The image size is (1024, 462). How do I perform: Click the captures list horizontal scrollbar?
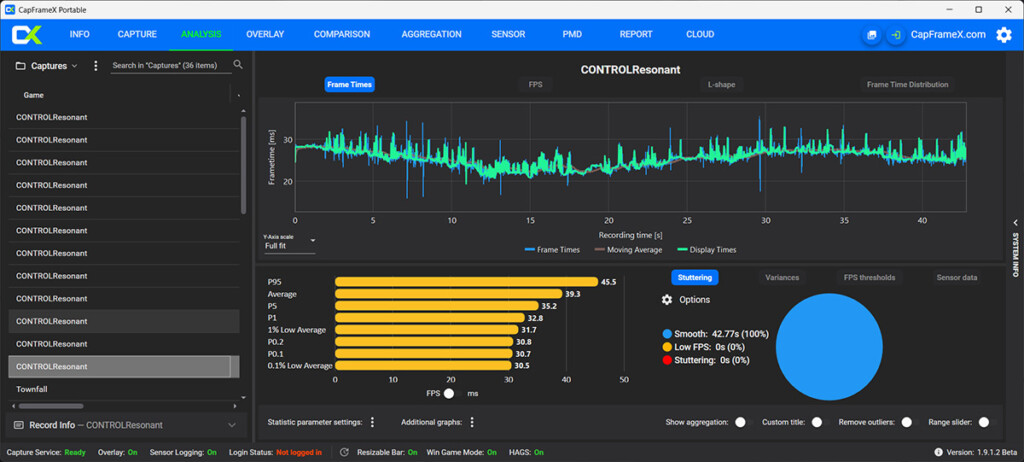coord(52,406)
